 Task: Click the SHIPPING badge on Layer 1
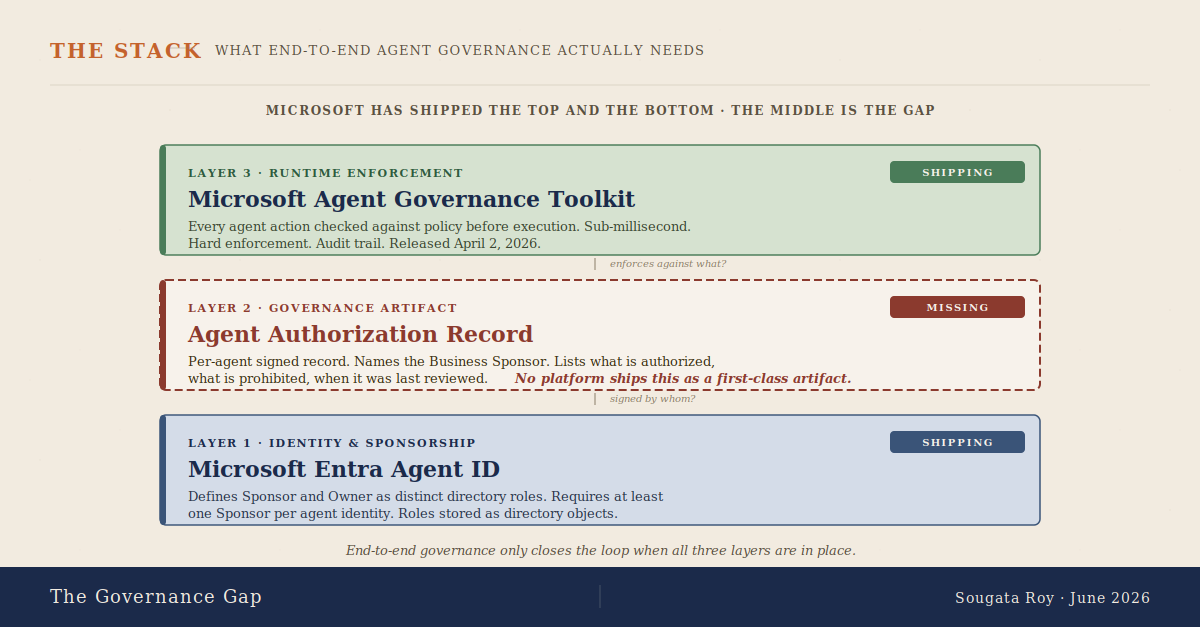coord(957,442)
